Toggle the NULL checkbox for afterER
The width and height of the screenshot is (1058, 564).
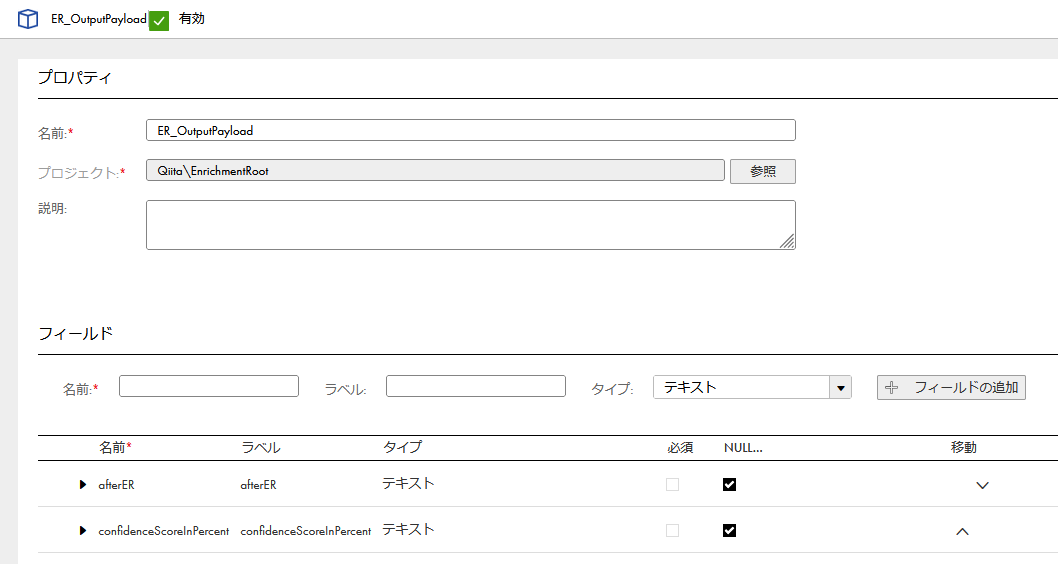pyautogui.click(x=729, y=484)
